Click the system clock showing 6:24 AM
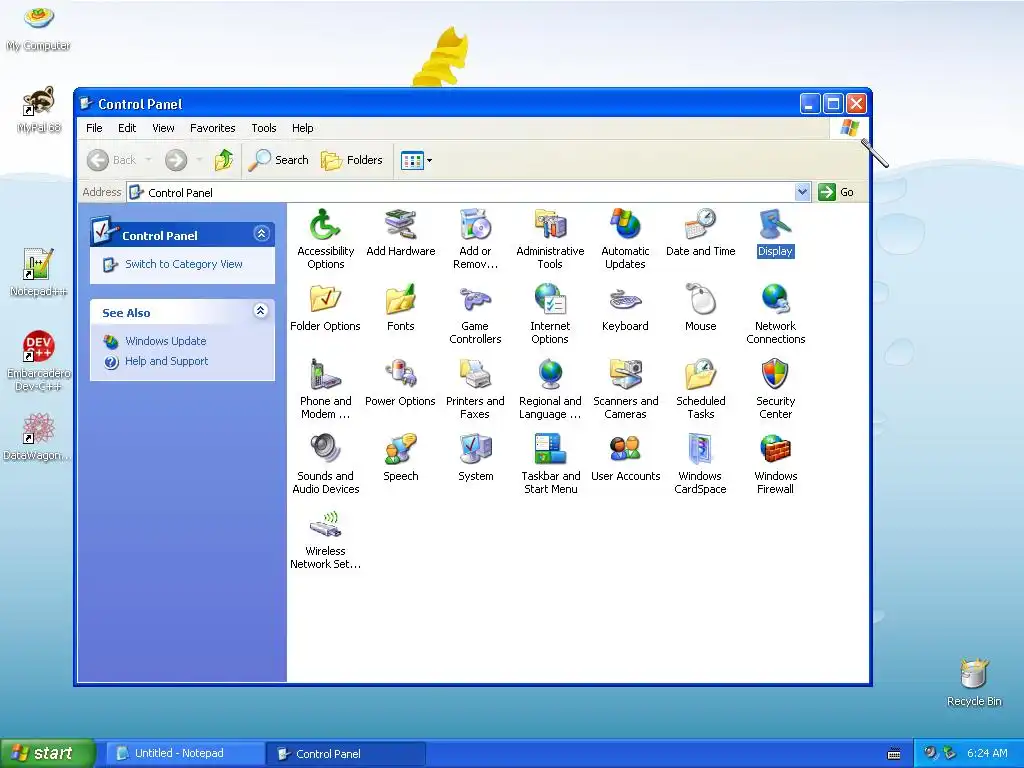 pyautogui.click(x=987, y=753)
